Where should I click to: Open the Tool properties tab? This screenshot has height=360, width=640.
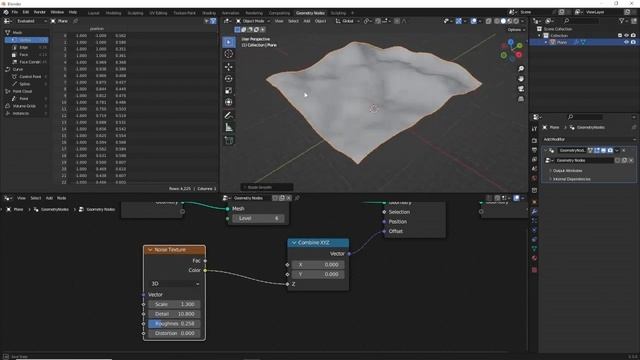coord(534,129)
